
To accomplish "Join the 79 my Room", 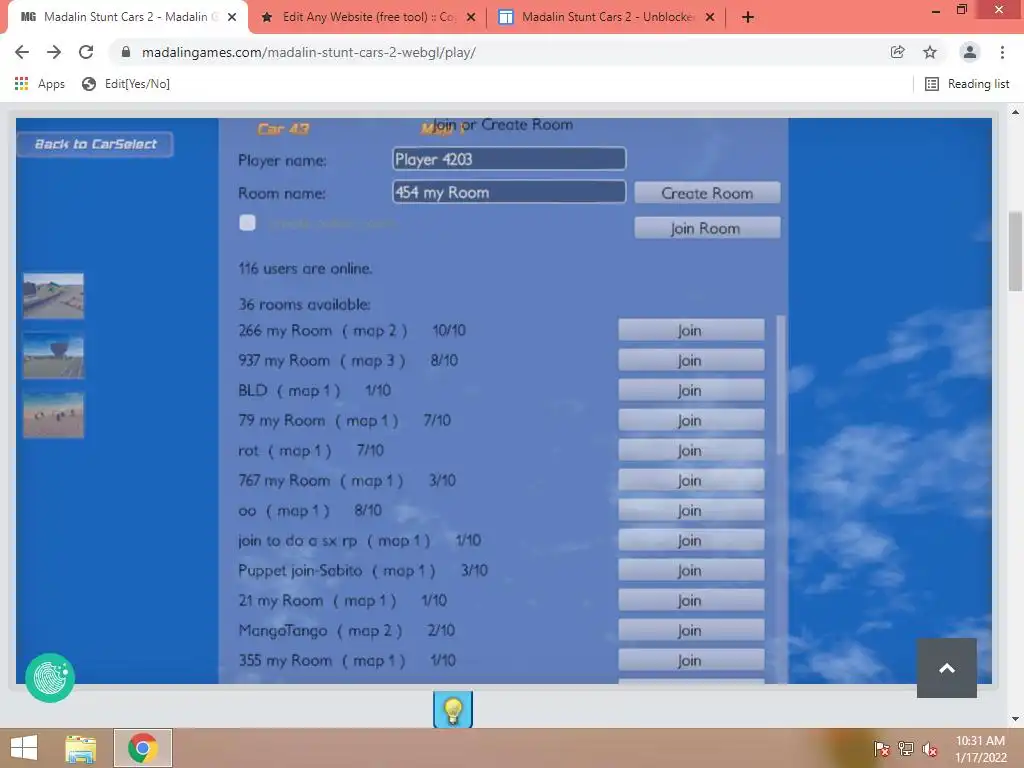I will point(691,421).
